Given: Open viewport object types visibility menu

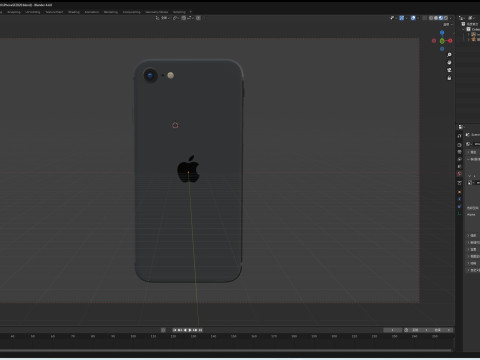Looking at the screenshot, I should tap(392, 18).
